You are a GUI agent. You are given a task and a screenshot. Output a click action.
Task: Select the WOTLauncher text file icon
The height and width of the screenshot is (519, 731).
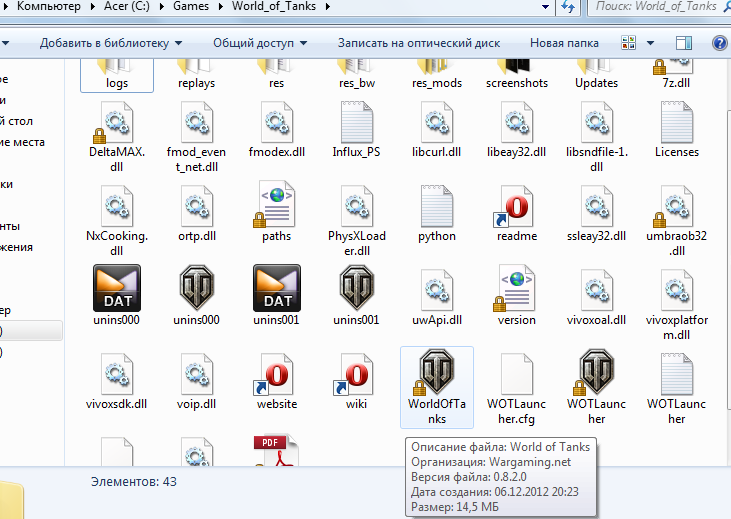676,374
